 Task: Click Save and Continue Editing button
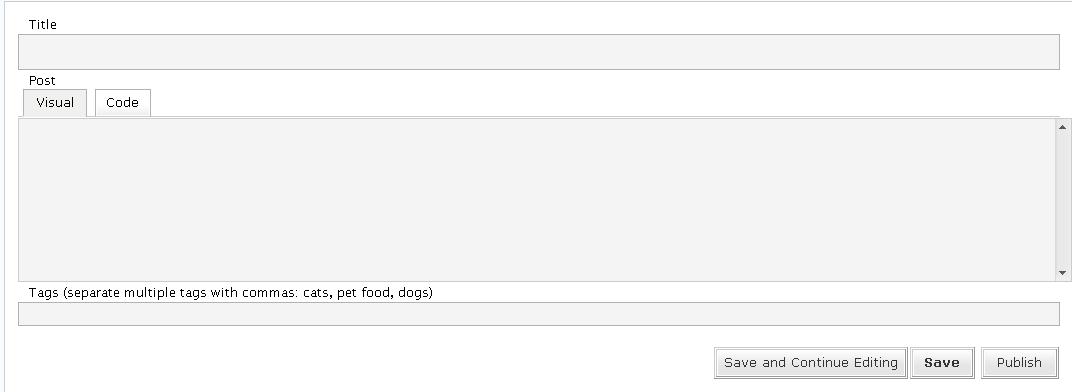coord(811,363)
